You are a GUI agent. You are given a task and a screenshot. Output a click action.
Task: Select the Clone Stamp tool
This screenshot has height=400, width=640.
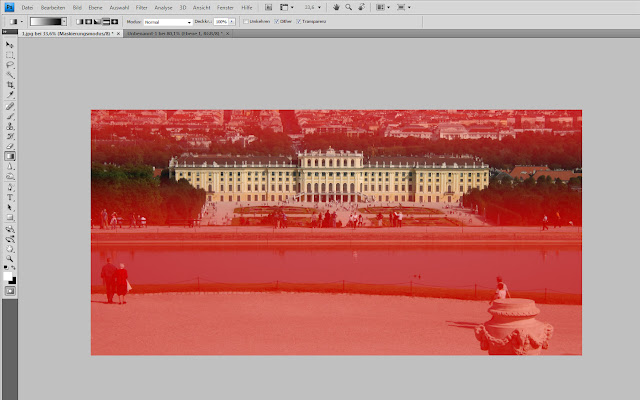[10, 126]
